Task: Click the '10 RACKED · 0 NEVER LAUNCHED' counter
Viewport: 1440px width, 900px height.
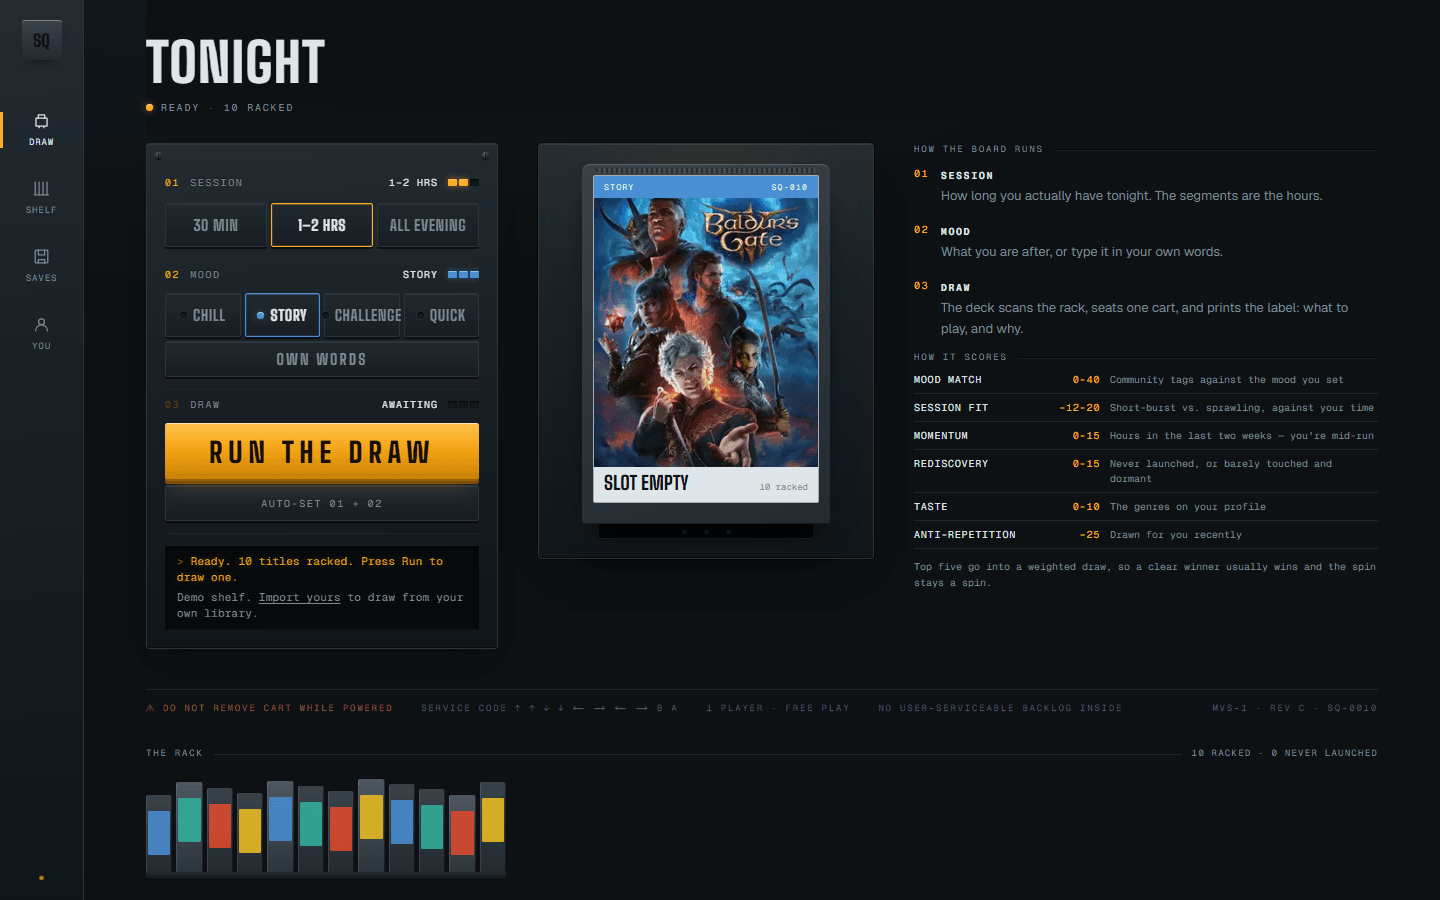Action: tap(1284, 753)
